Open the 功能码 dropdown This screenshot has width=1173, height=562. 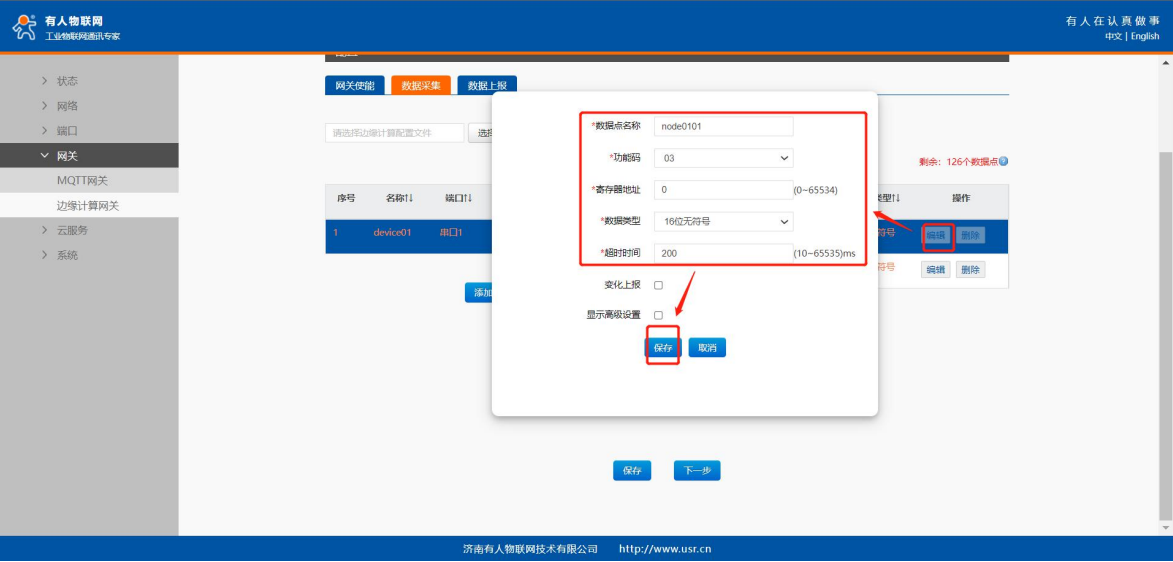[723, 158]
